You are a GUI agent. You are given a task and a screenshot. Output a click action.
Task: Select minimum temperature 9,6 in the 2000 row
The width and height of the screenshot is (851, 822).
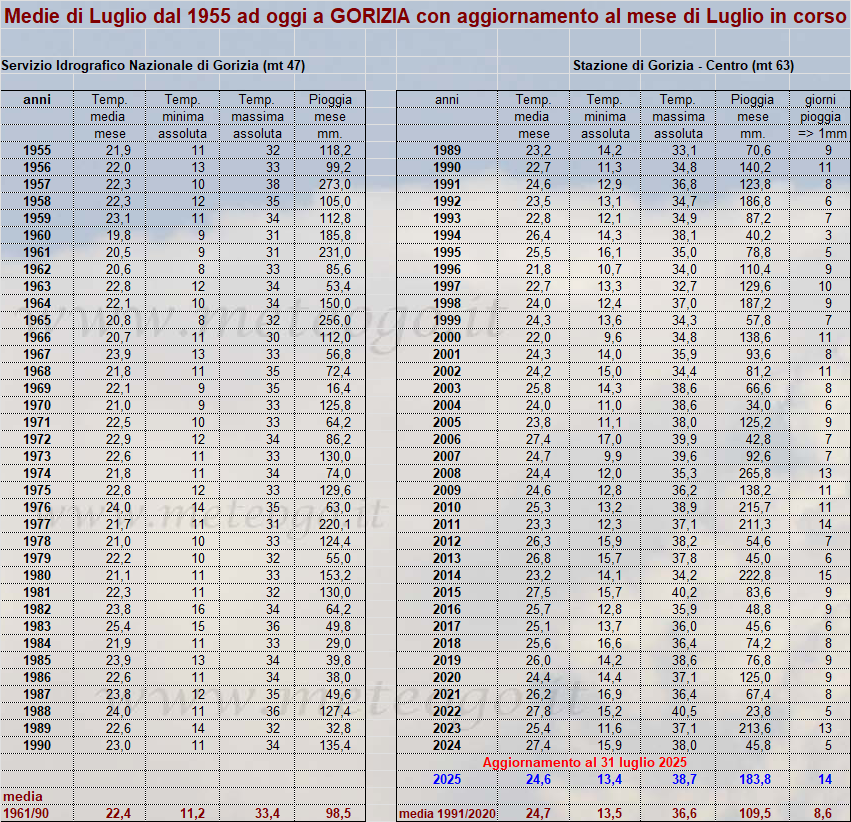coord(613,337)
